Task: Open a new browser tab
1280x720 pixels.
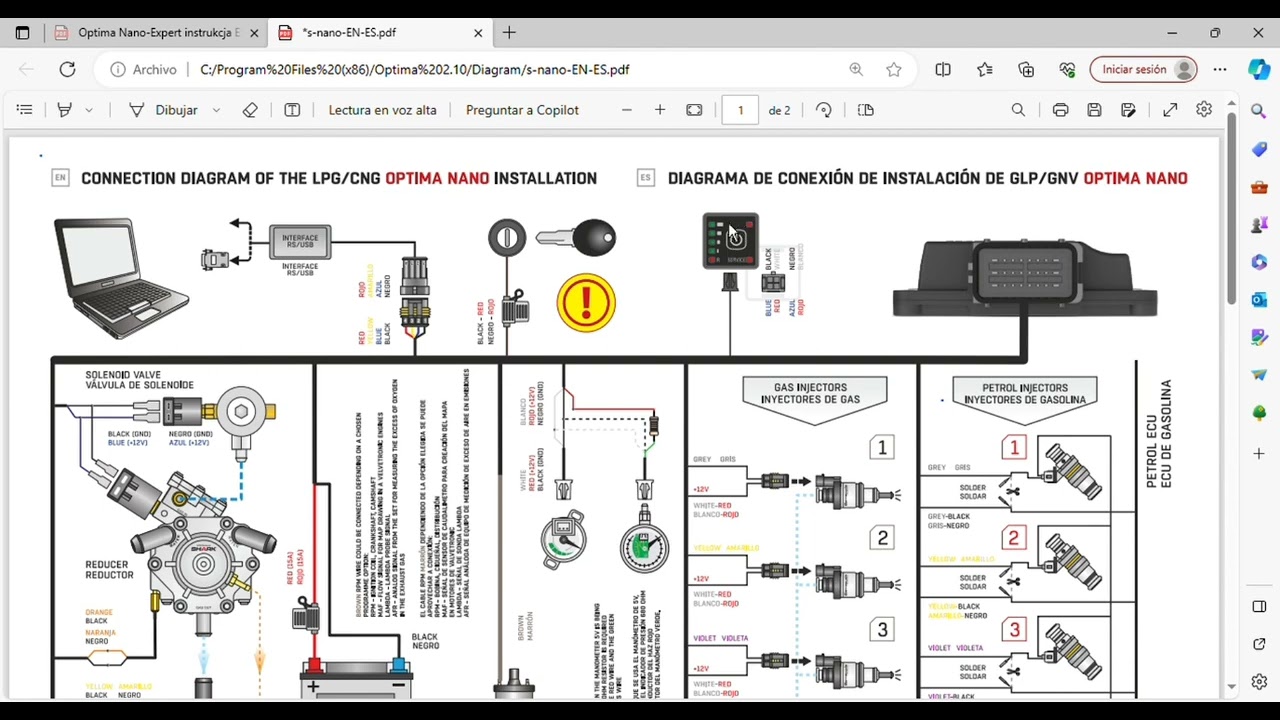Action: coord(509,32)
